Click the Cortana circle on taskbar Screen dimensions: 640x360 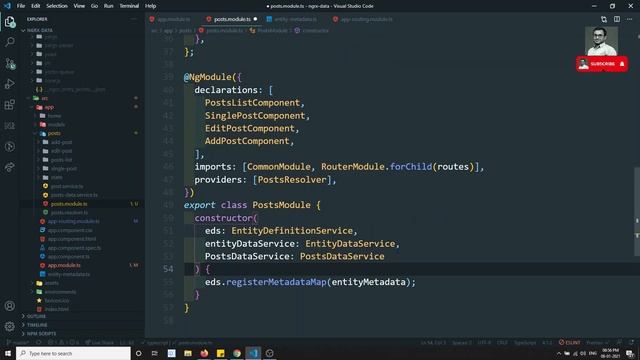tap(138, 353)
